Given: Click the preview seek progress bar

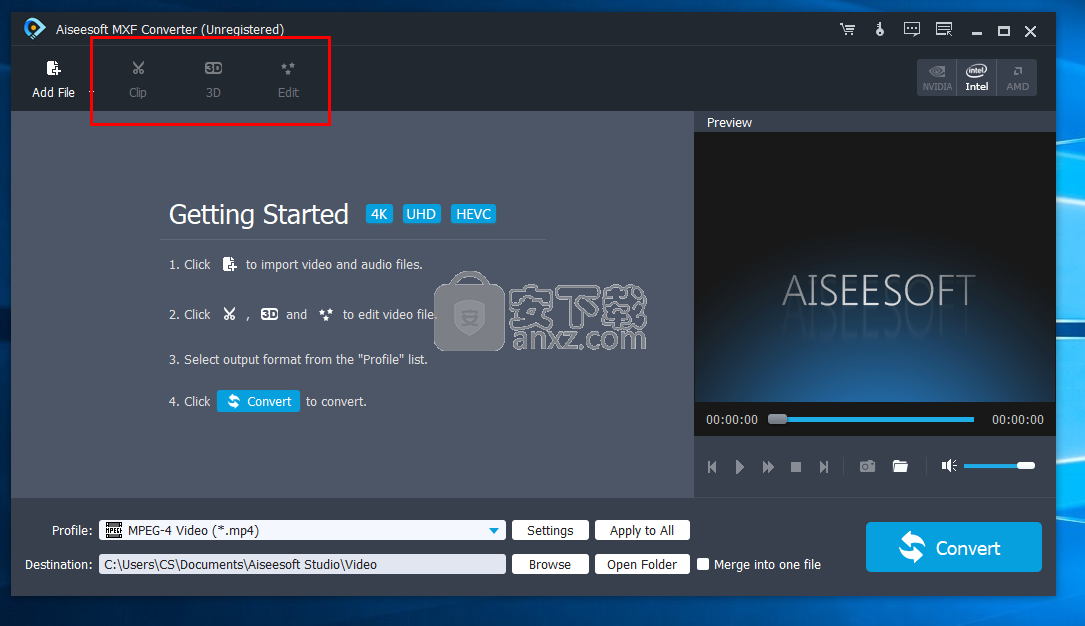Looking at the screenshot, I should click(x=871, y=419).
